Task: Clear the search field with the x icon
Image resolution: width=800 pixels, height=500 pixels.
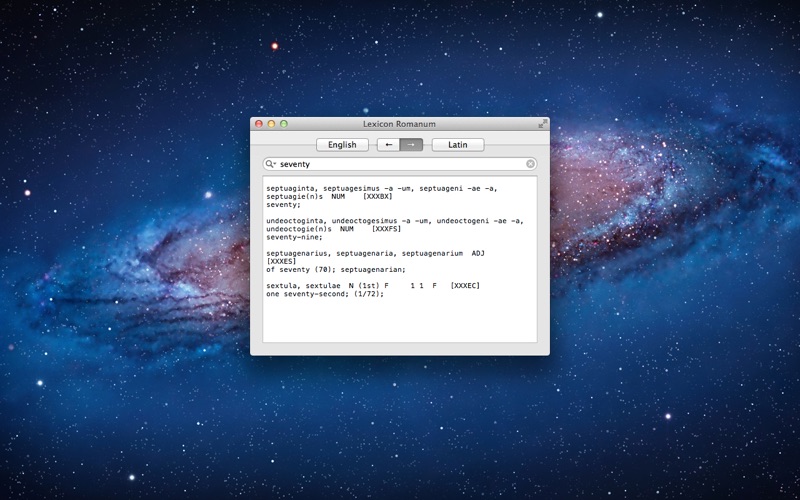Action: [530, 164]
